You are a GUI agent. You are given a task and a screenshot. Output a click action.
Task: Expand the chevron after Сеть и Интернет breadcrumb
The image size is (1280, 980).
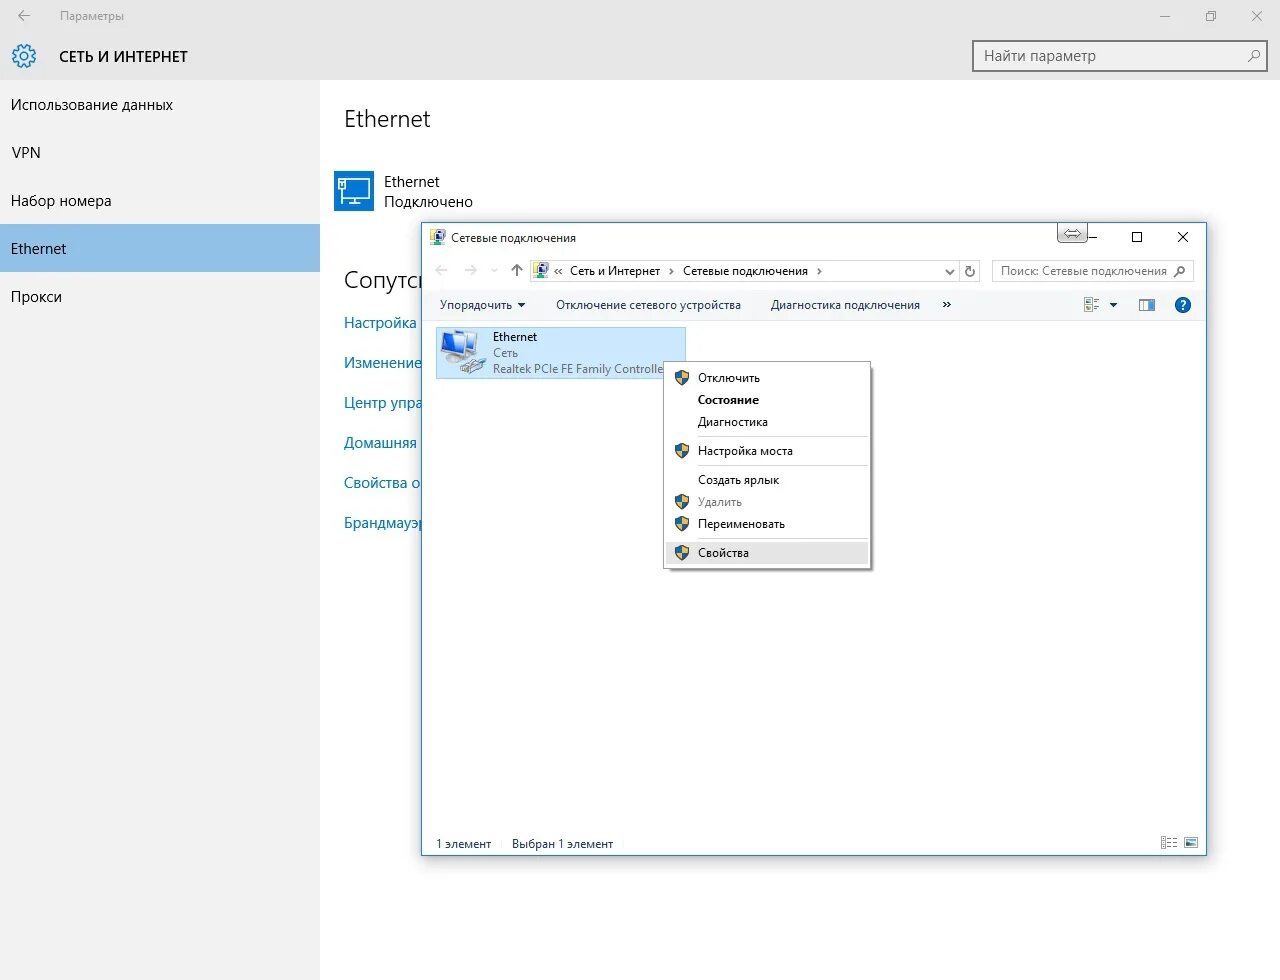671,271
